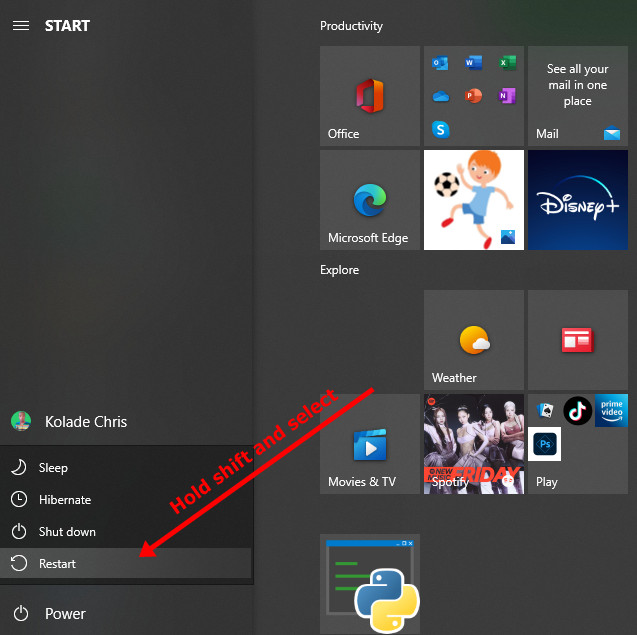The width and height of the screenshot is (637, 635).
Task: Click the Explore group heading
Action: [339, 270]
